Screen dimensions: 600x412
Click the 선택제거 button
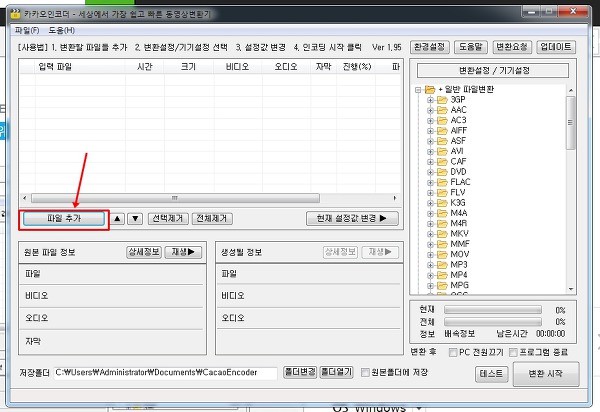click(x=168, y=218)
